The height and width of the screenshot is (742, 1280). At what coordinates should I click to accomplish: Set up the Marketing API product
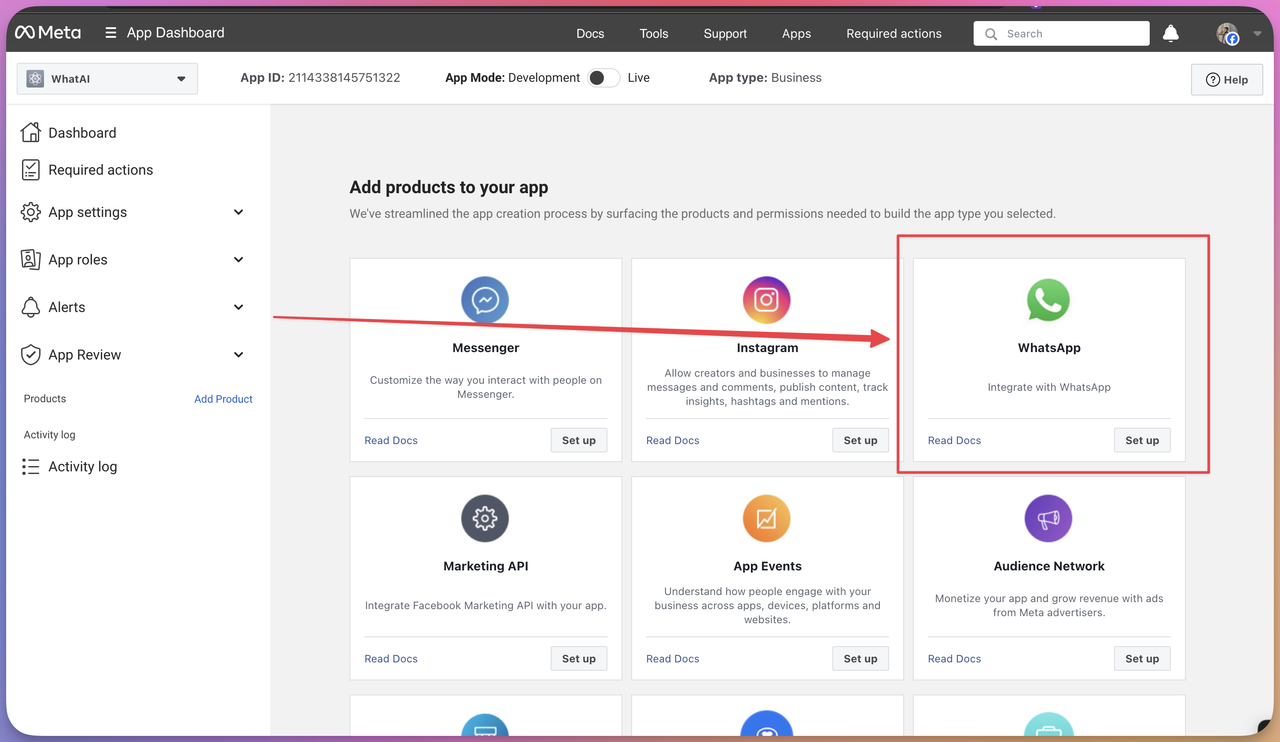579,658
